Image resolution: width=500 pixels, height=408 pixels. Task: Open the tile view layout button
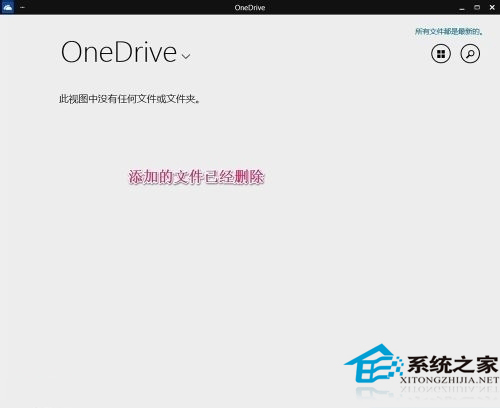[441, 54]
